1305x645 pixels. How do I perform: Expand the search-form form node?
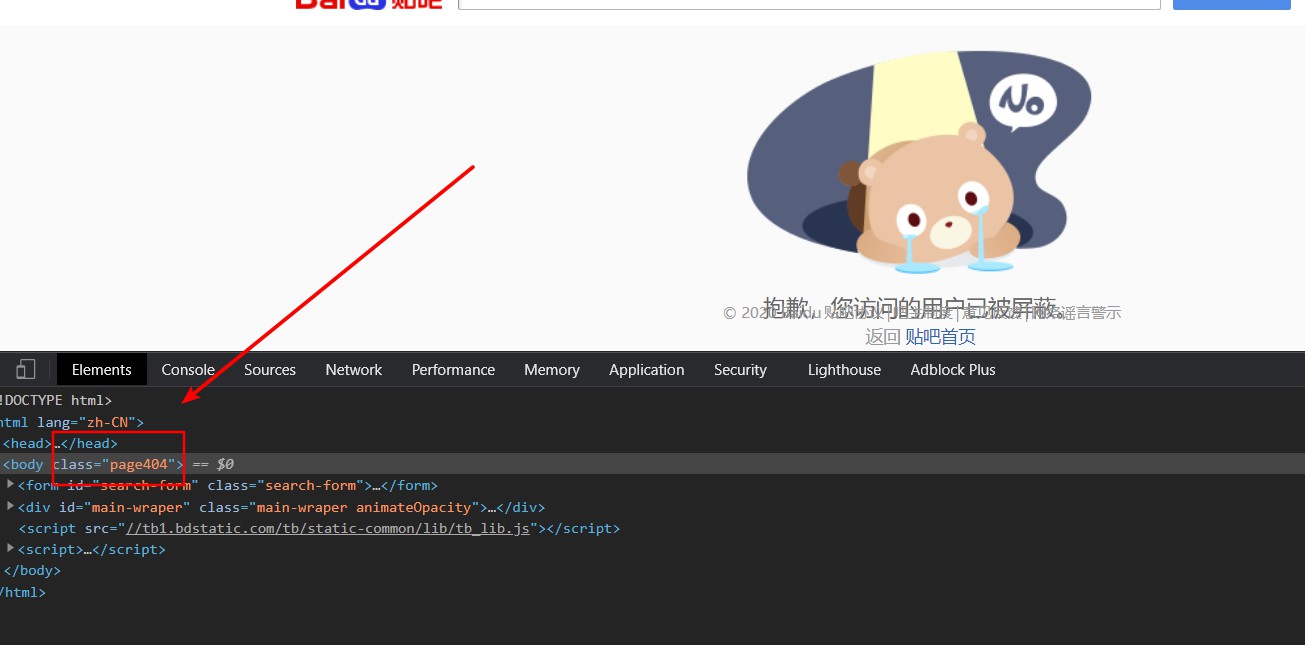click(11, 485)
